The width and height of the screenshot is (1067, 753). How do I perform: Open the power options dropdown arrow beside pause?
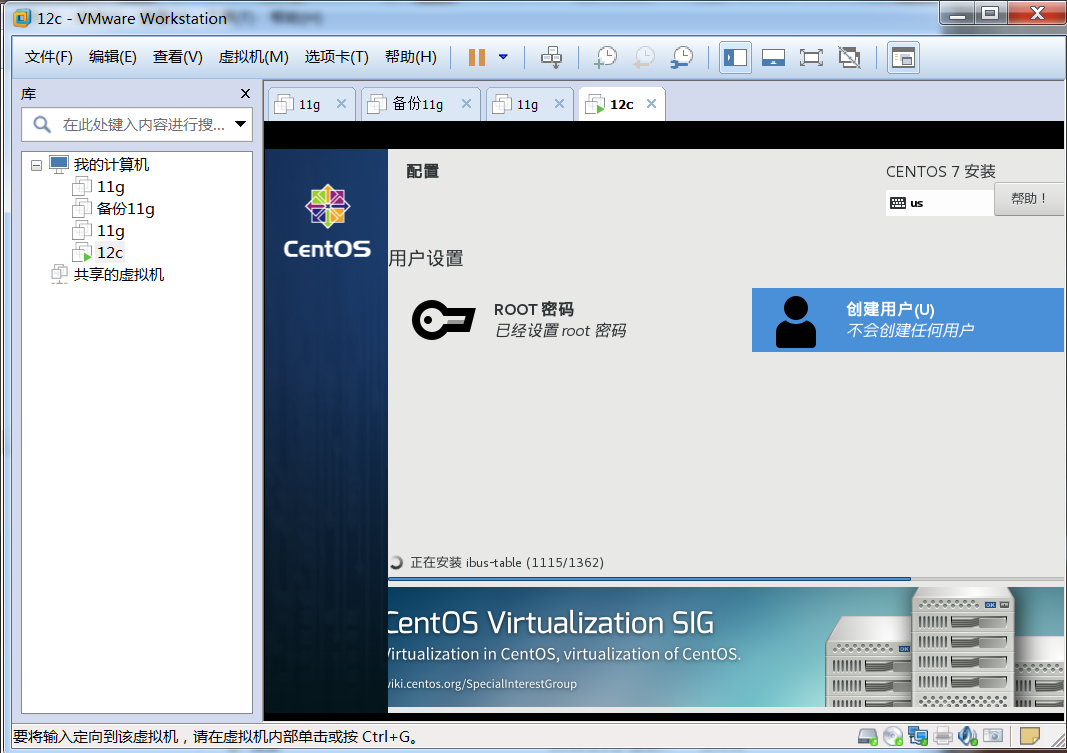pos(503,57)
